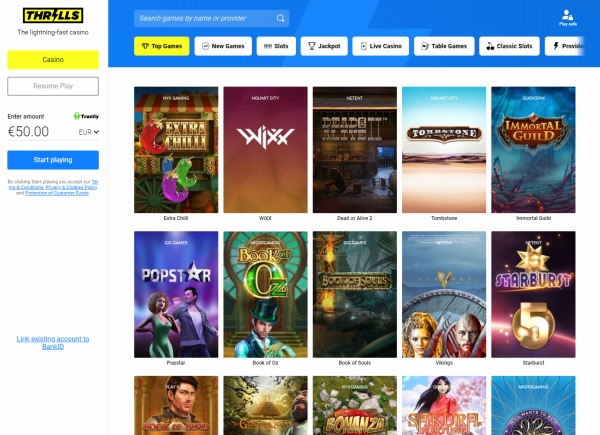Open the Table Games tab
Viewport: 600px width, 435px height.
[x=444, y=46]
